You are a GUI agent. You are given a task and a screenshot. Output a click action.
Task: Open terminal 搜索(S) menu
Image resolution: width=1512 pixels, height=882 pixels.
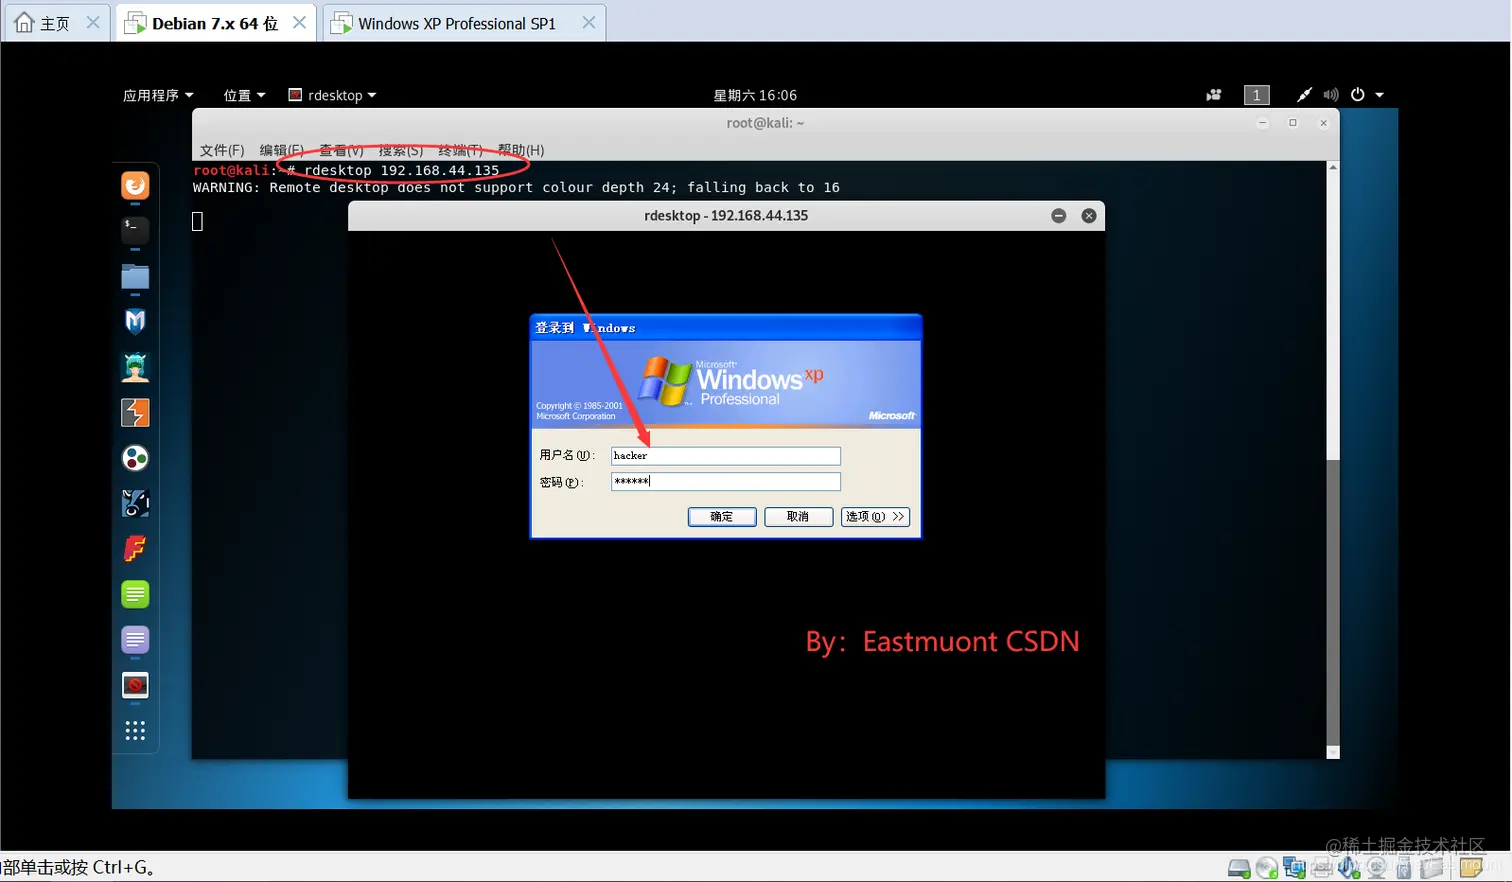coord(400,150)
